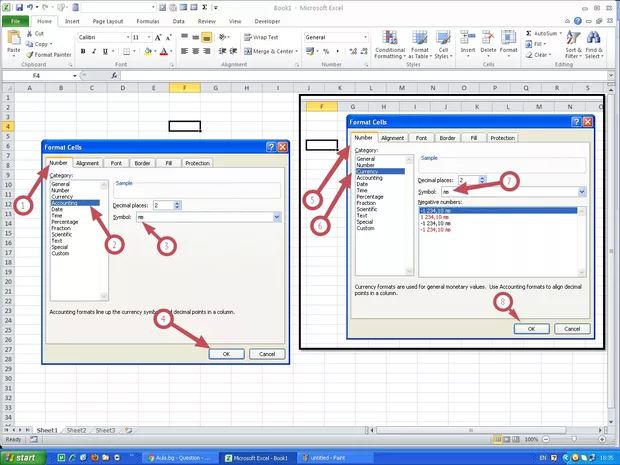The height and width of the screenshot is (465, 620).
Task: Toggle Underline formatting in ribbon
Action: point(105,51)
